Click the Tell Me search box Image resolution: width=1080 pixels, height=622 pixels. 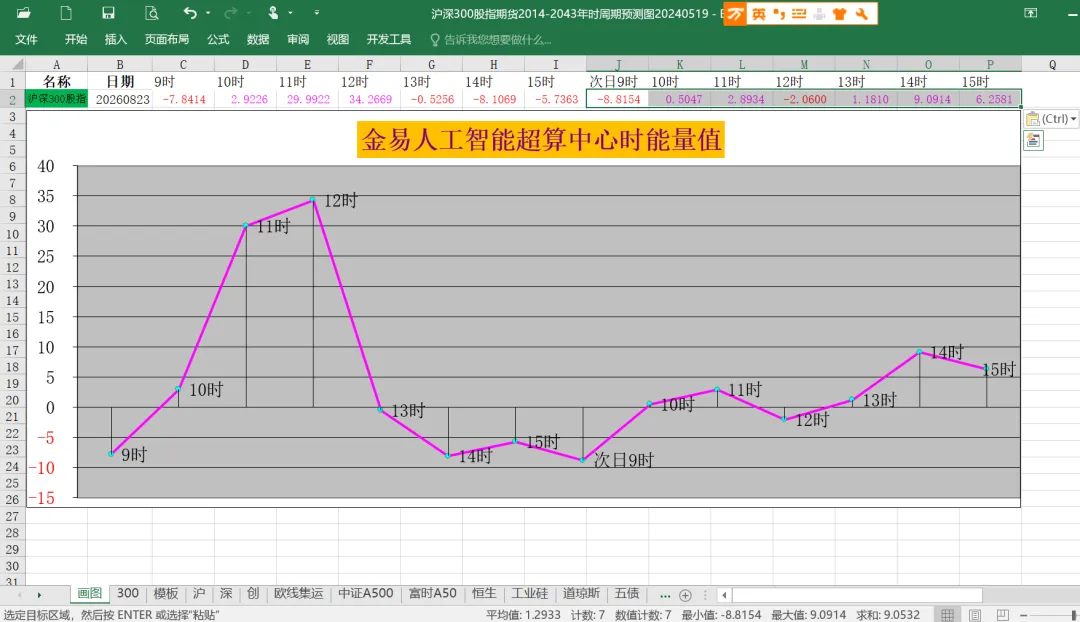[490, 40]
